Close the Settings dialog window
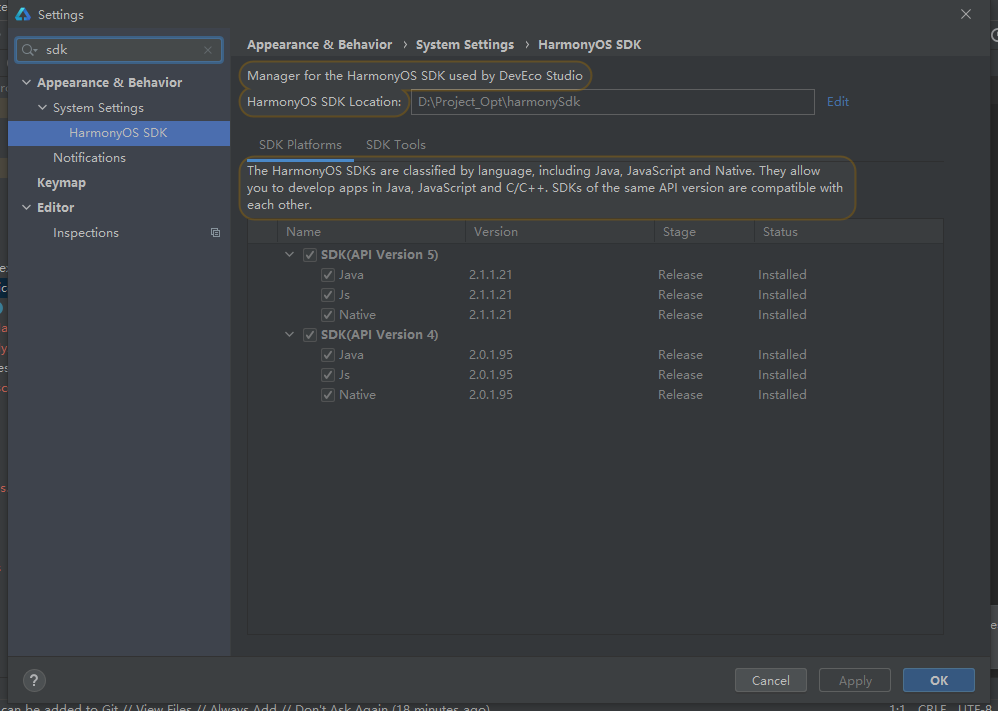 click(966, 14)
